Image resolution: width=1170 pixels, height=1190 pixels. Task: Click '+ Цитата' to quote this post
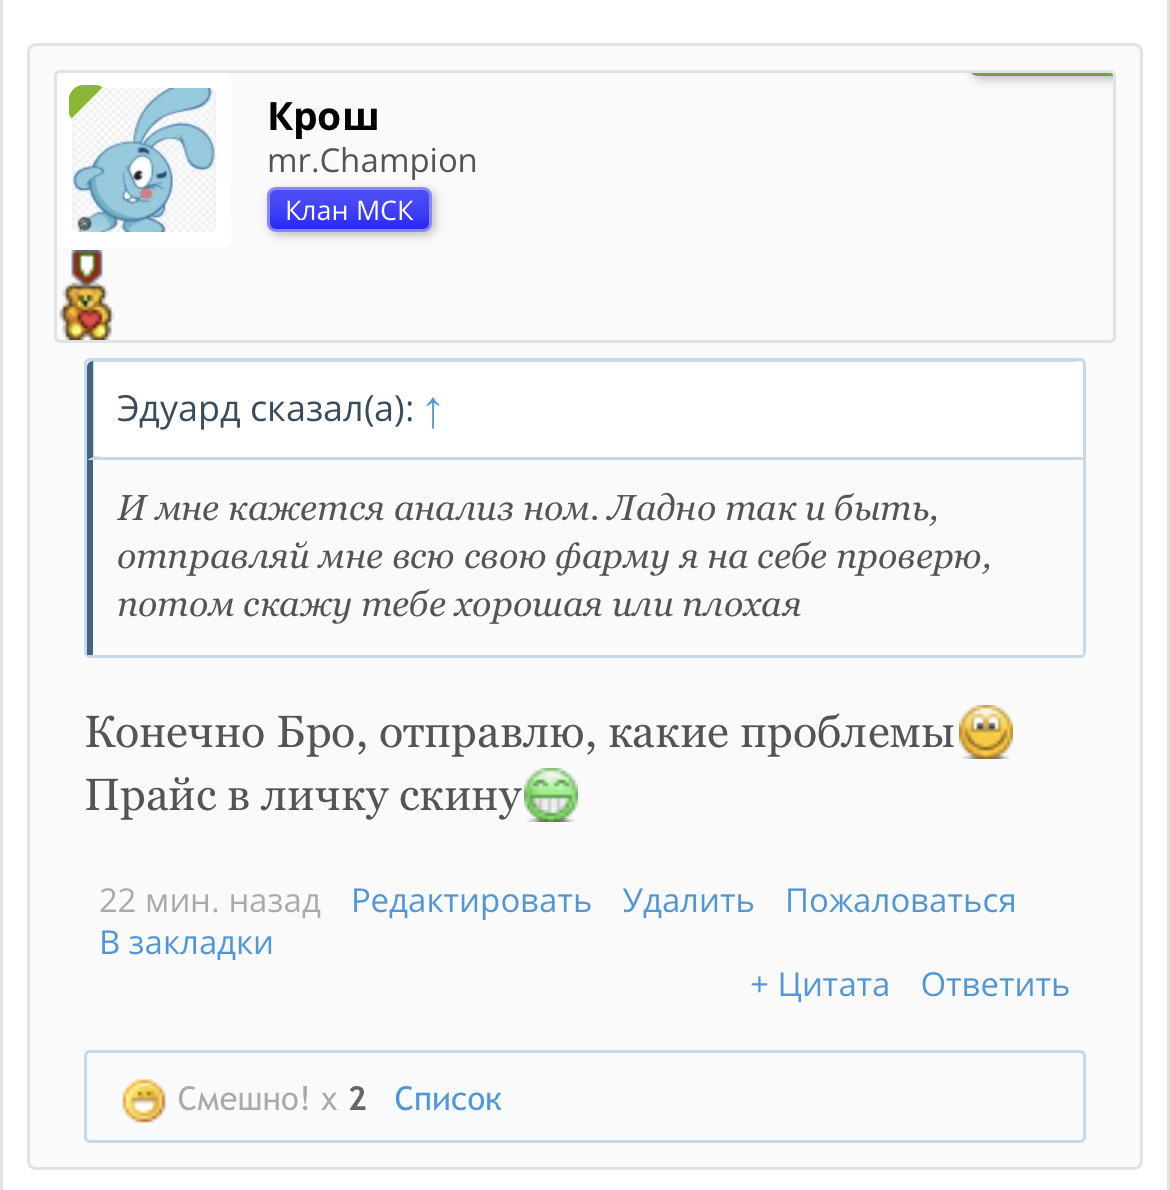pyautogui.click(x=819, y=984)
